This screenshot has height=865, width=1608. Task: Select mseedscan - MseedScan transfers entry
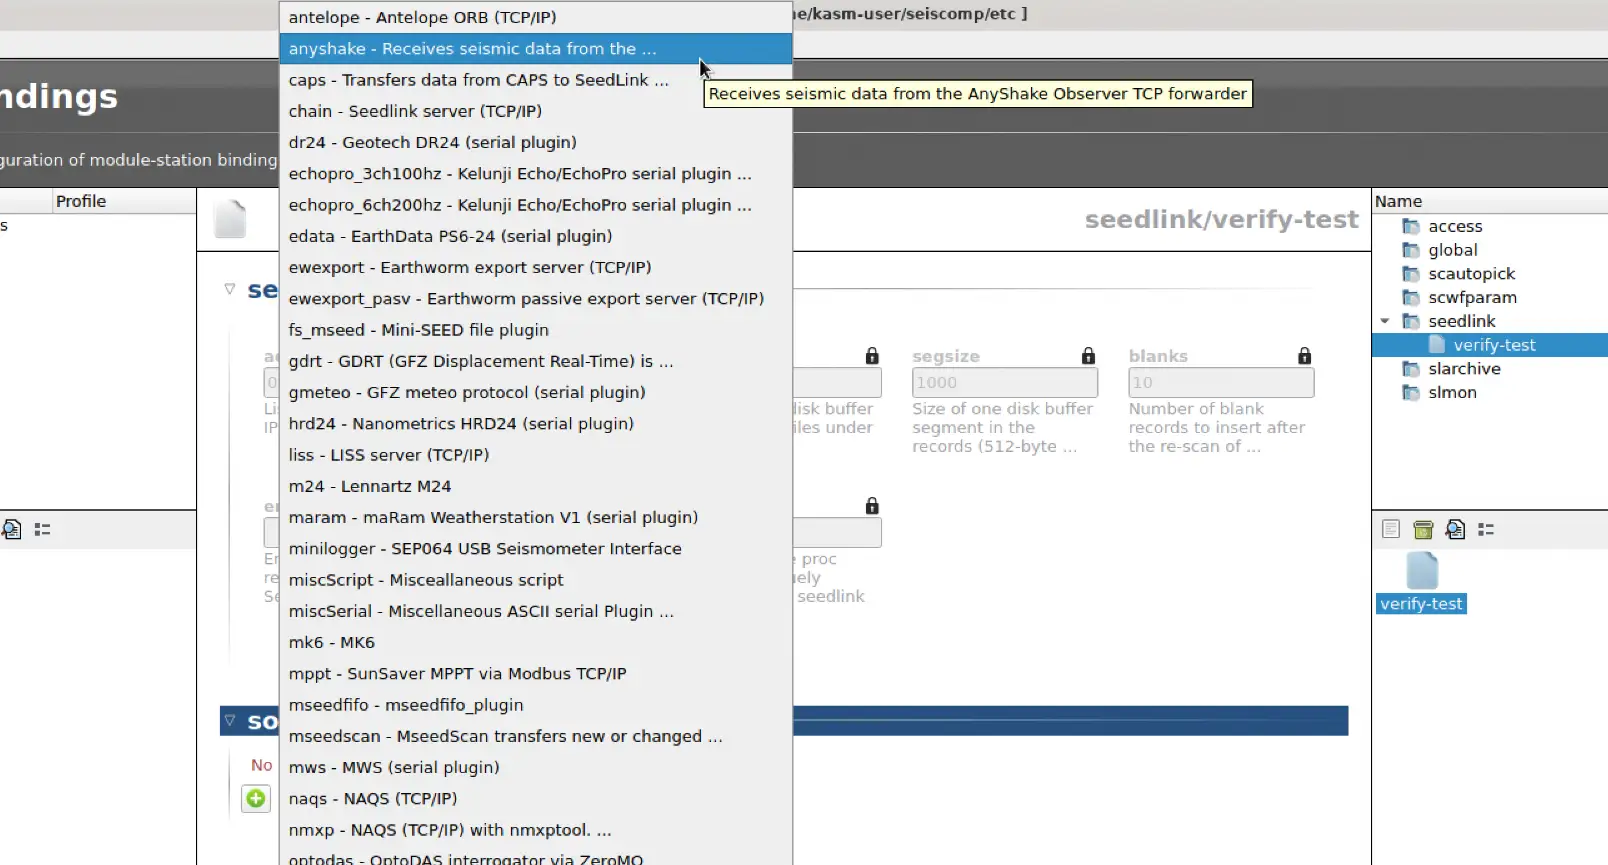(x=536, y=736)
